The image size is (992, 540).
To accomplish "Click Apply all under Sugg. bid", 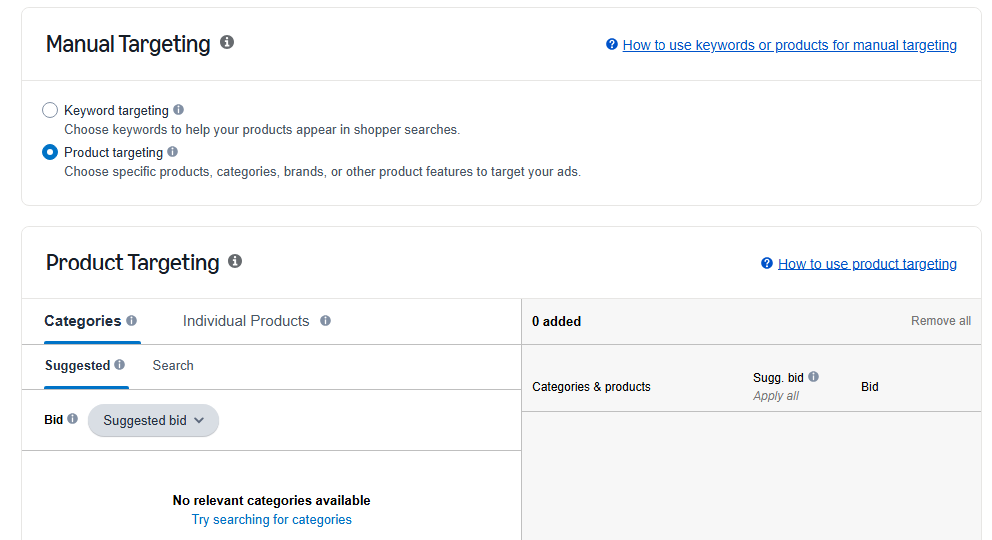I will point(776,396).
